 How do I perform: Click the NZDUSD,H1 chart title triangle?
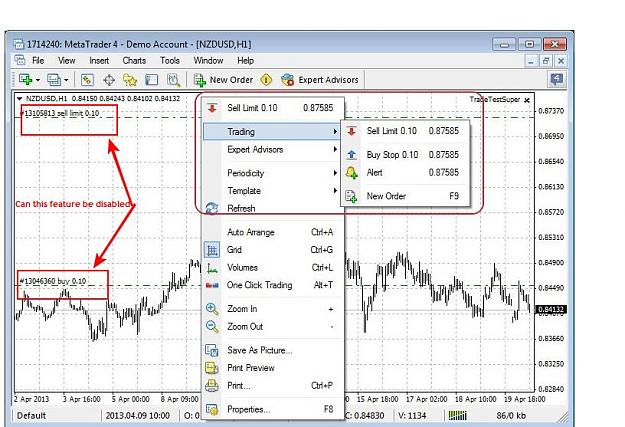click(x=20, y=98)
